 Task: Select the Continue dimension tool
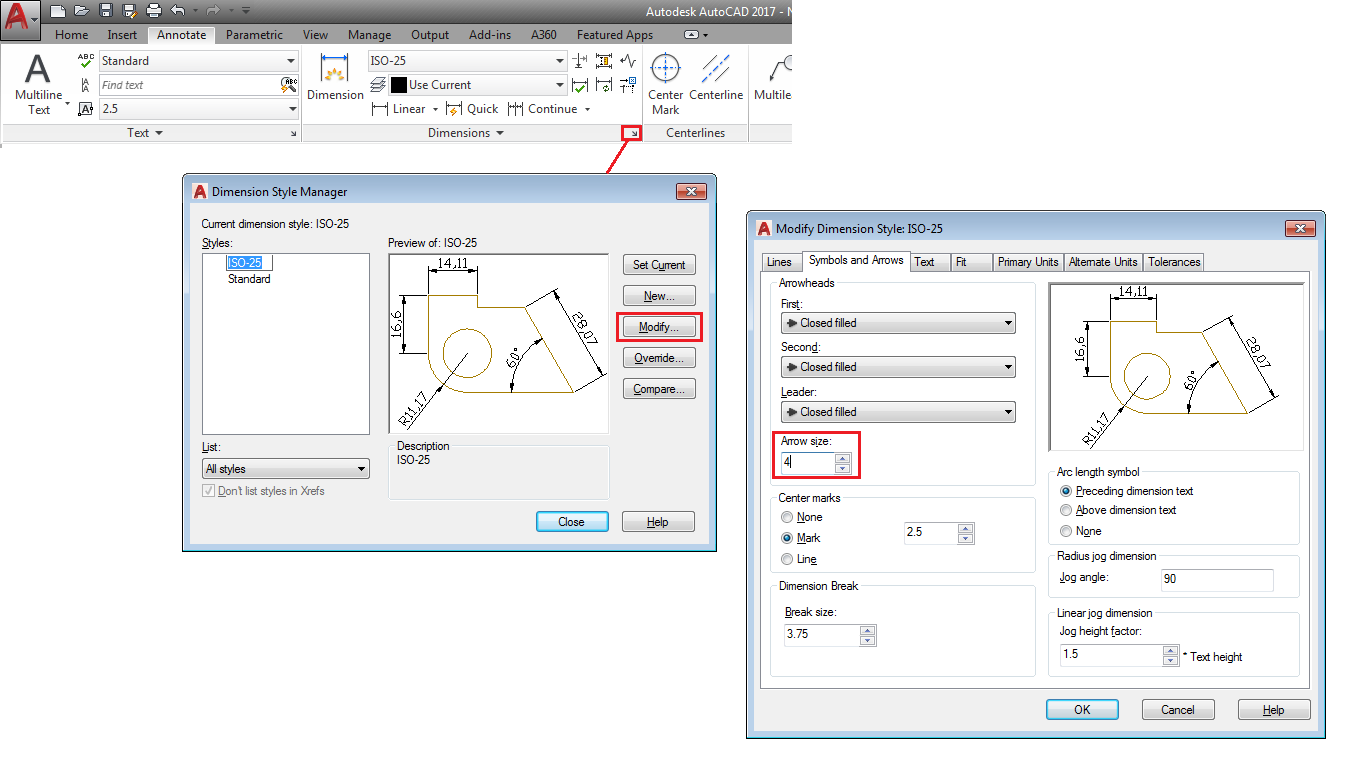pos(543,109)
